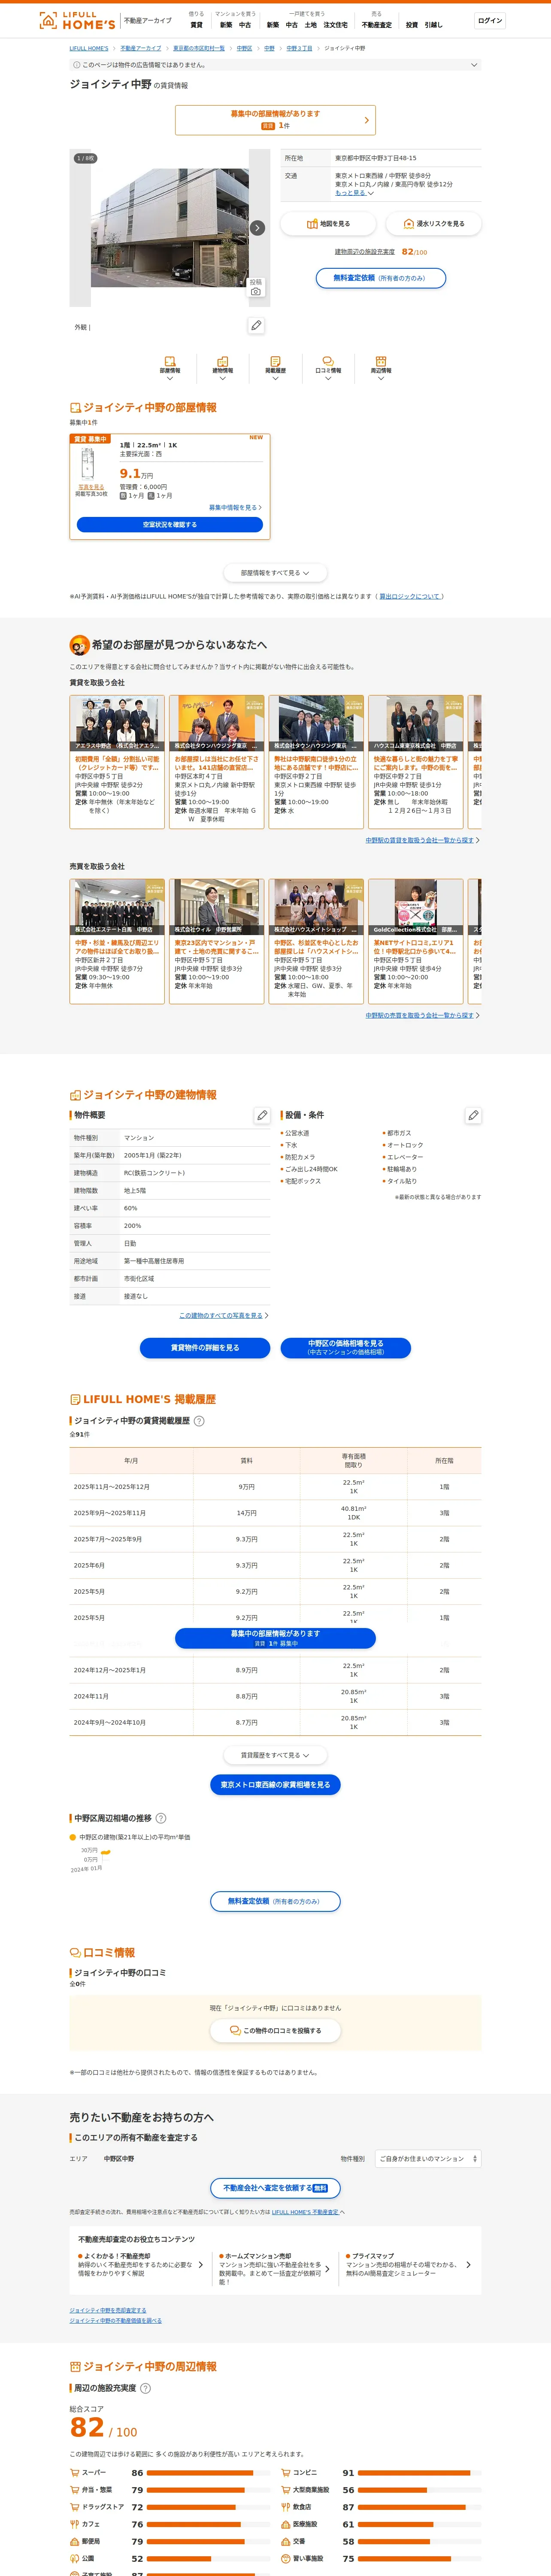Open 土地 in the top navigation
Image resolution: width=551 pixels, height=2576 pixels.
pos(310,25)
